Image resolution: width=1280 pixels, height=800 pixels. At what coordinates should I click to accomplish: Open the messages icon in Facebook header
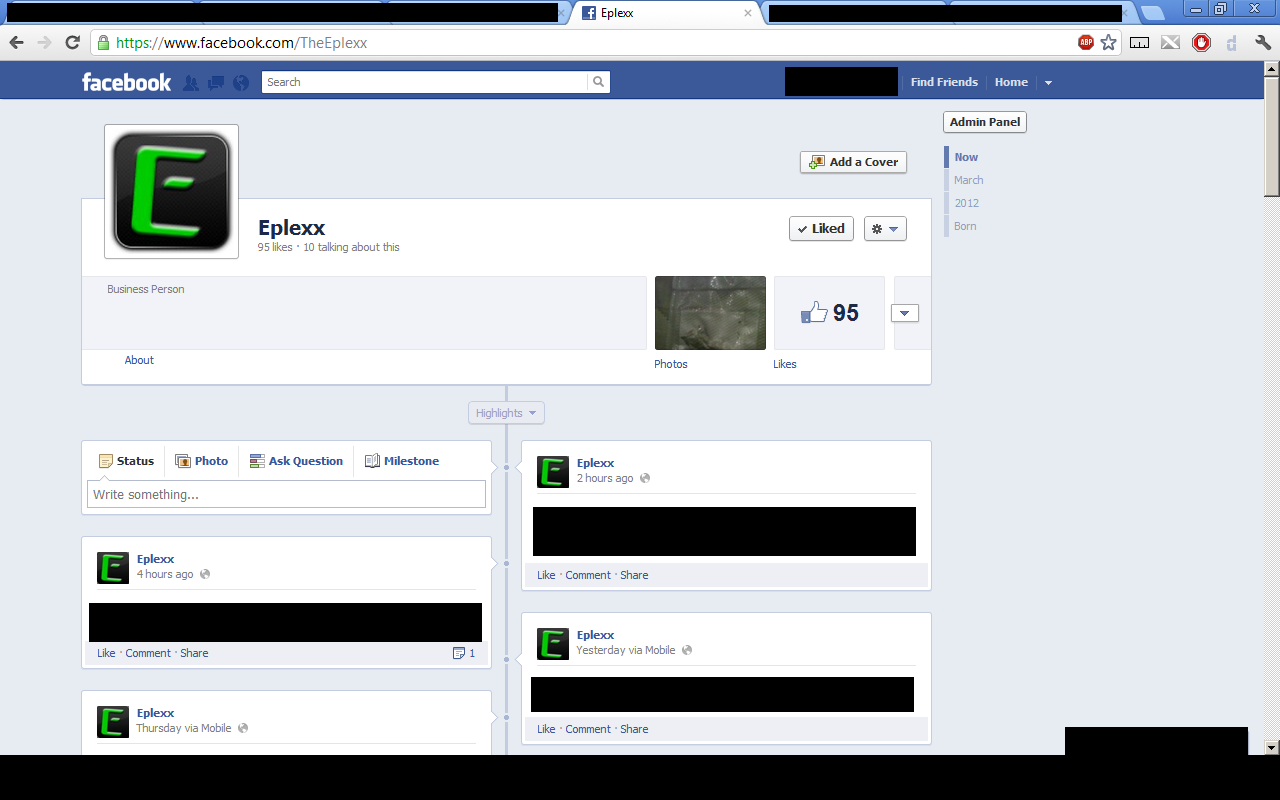[x=216, y=83]
